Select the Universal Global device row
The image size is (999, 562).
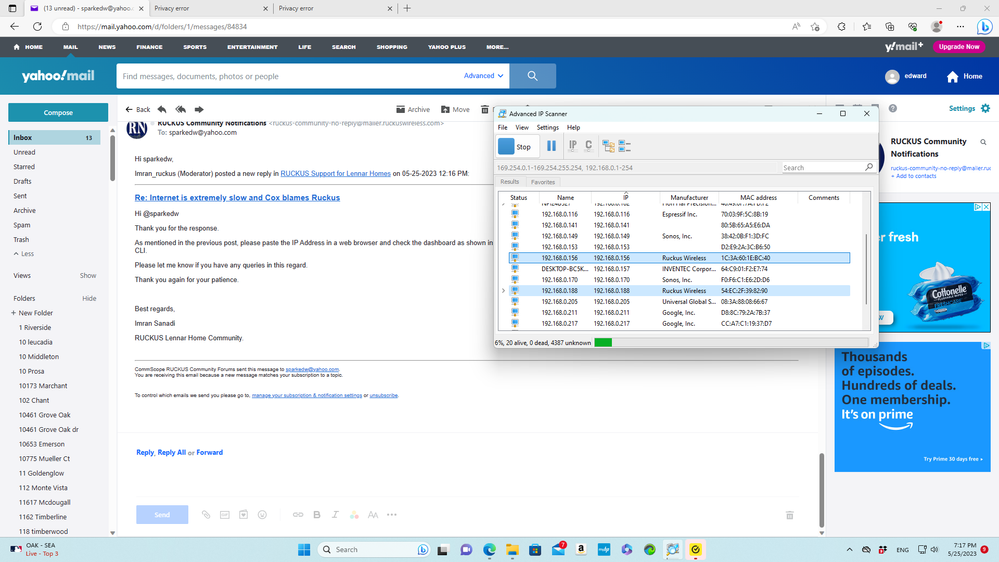point(679,301)
